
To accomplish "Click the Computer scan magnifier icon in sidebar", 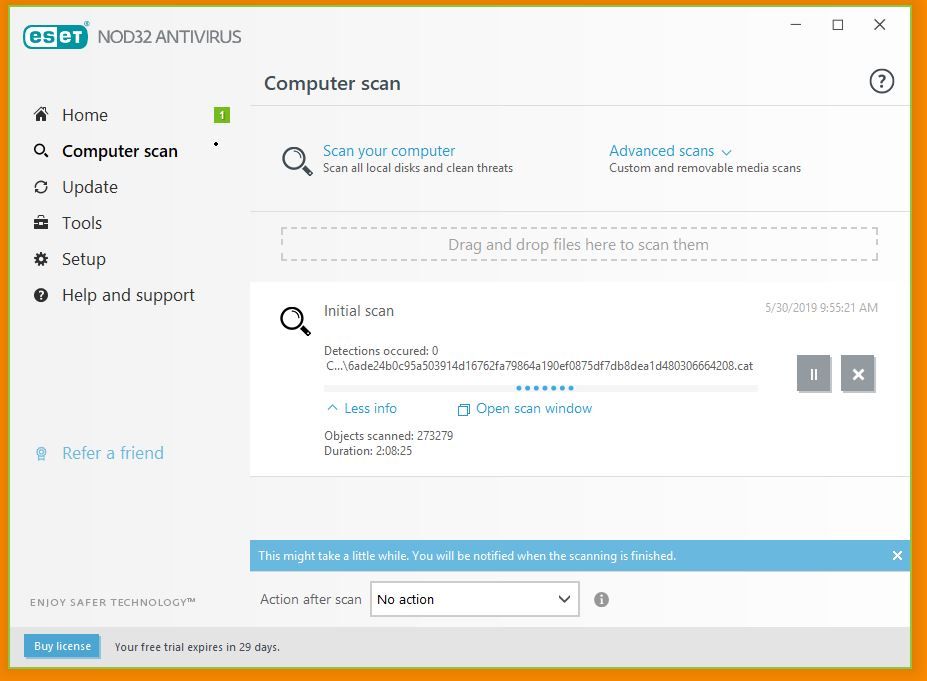I will pyautogui.click(x=41, y=151).
